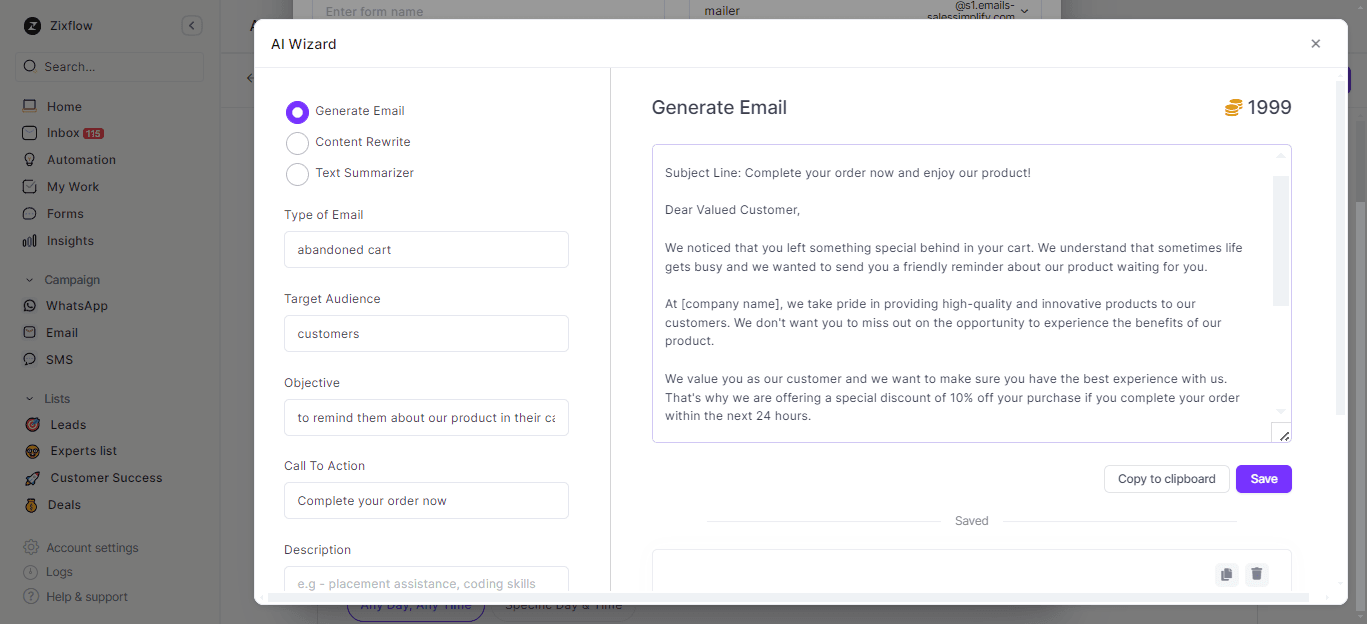Select the Text Summarizer radio option
This screenshot has width=1367, height=624.
pyautogui.click(x=297, y=174)
